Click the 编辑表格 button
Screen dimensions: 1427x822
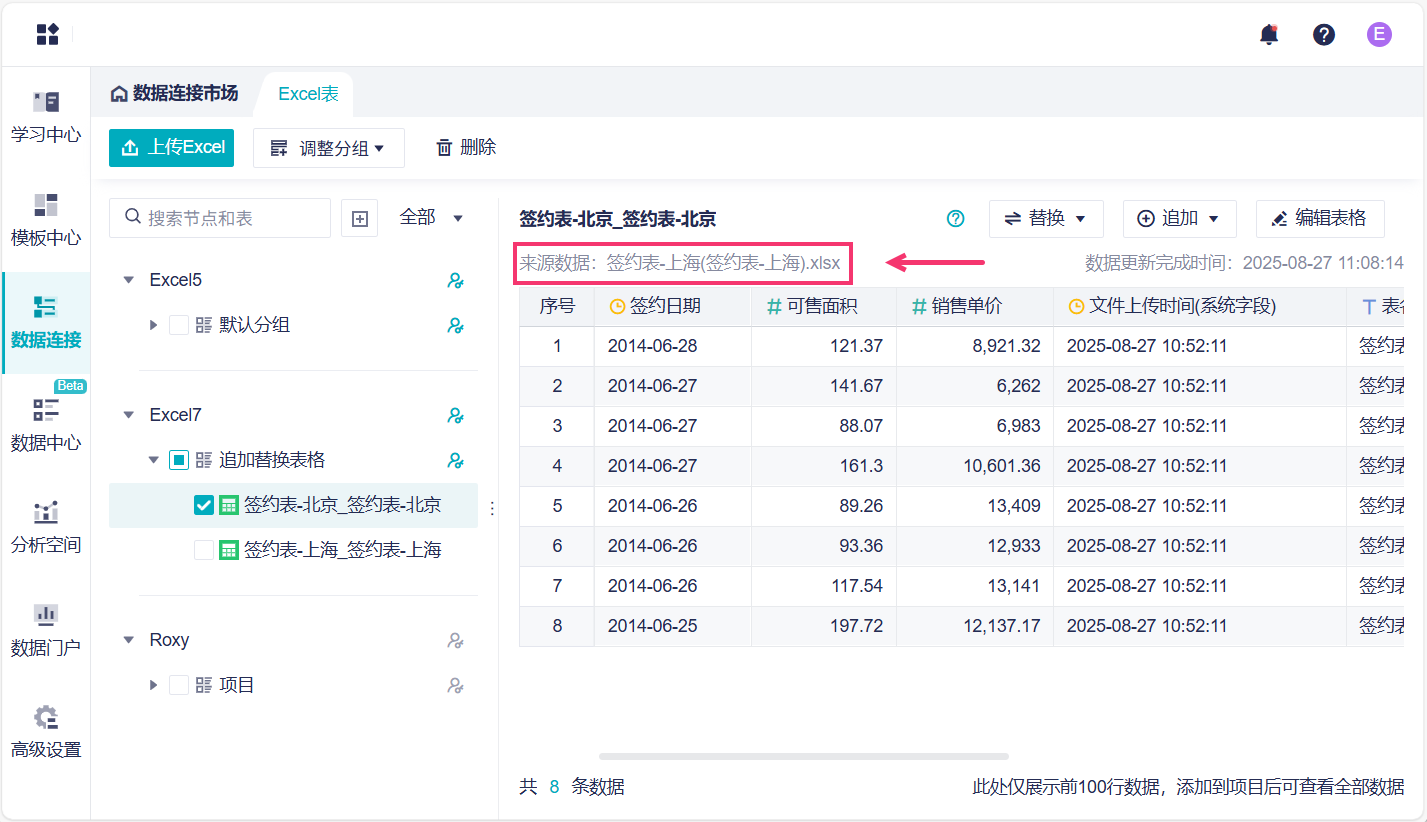1319,219
